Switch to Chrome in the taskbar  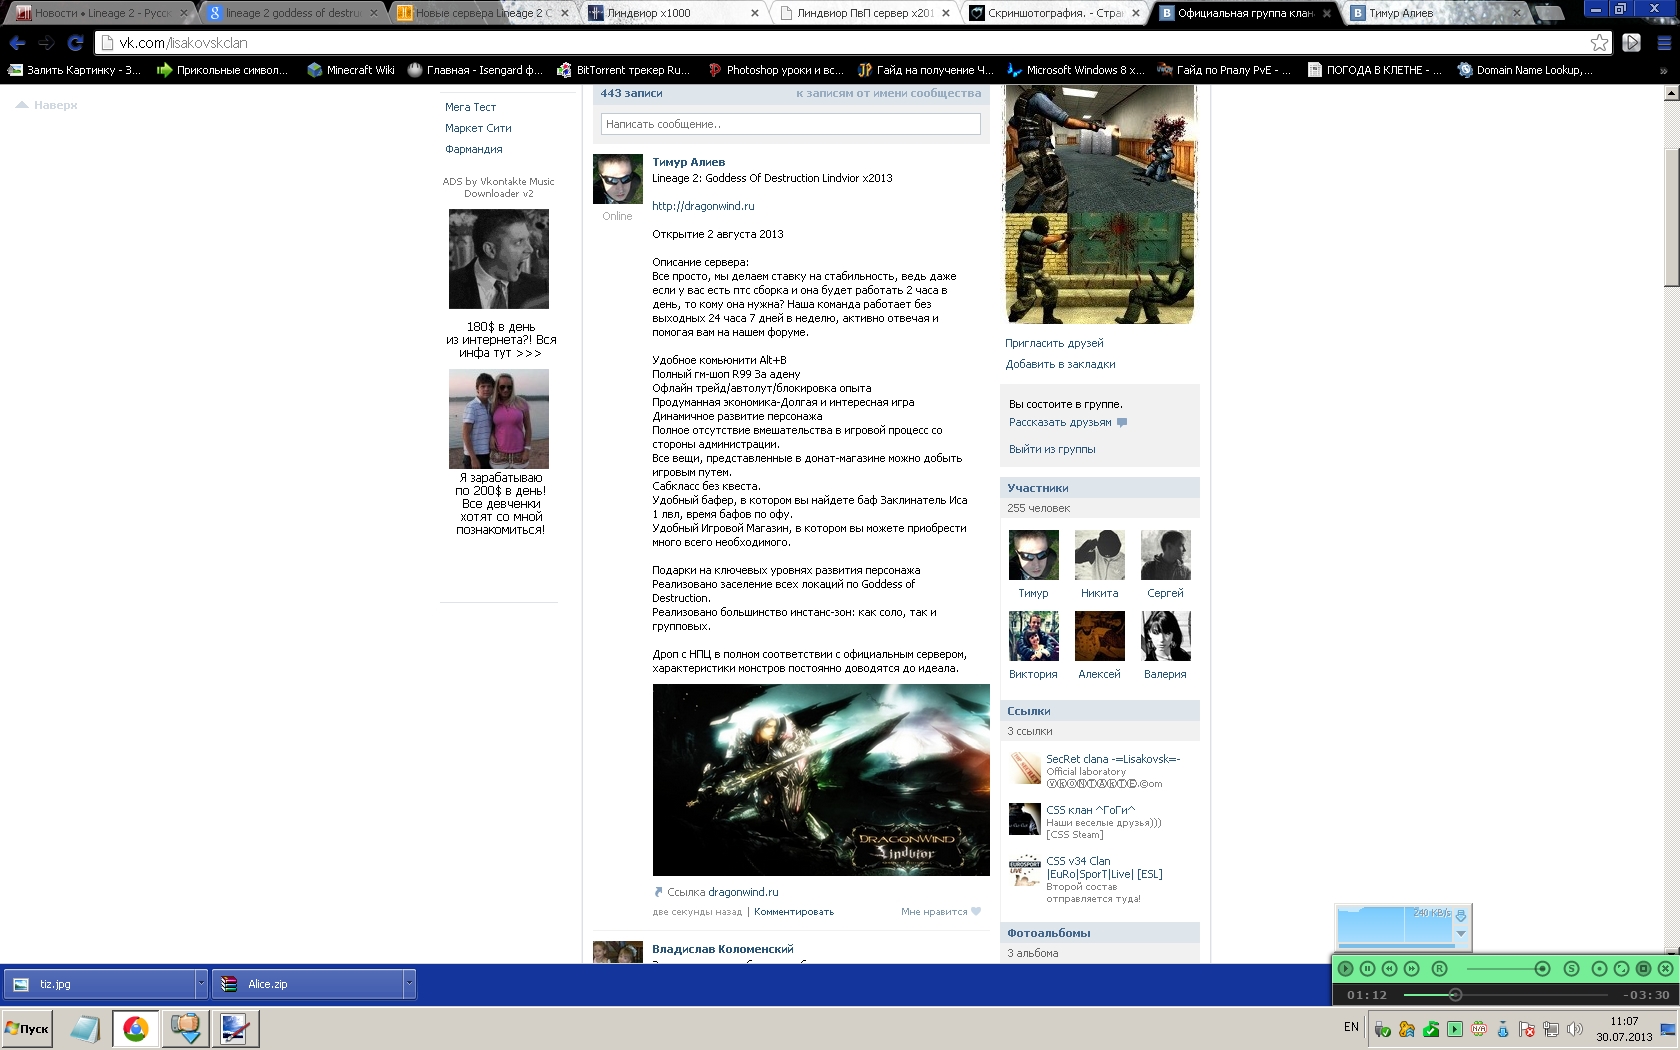(135, 1028)
